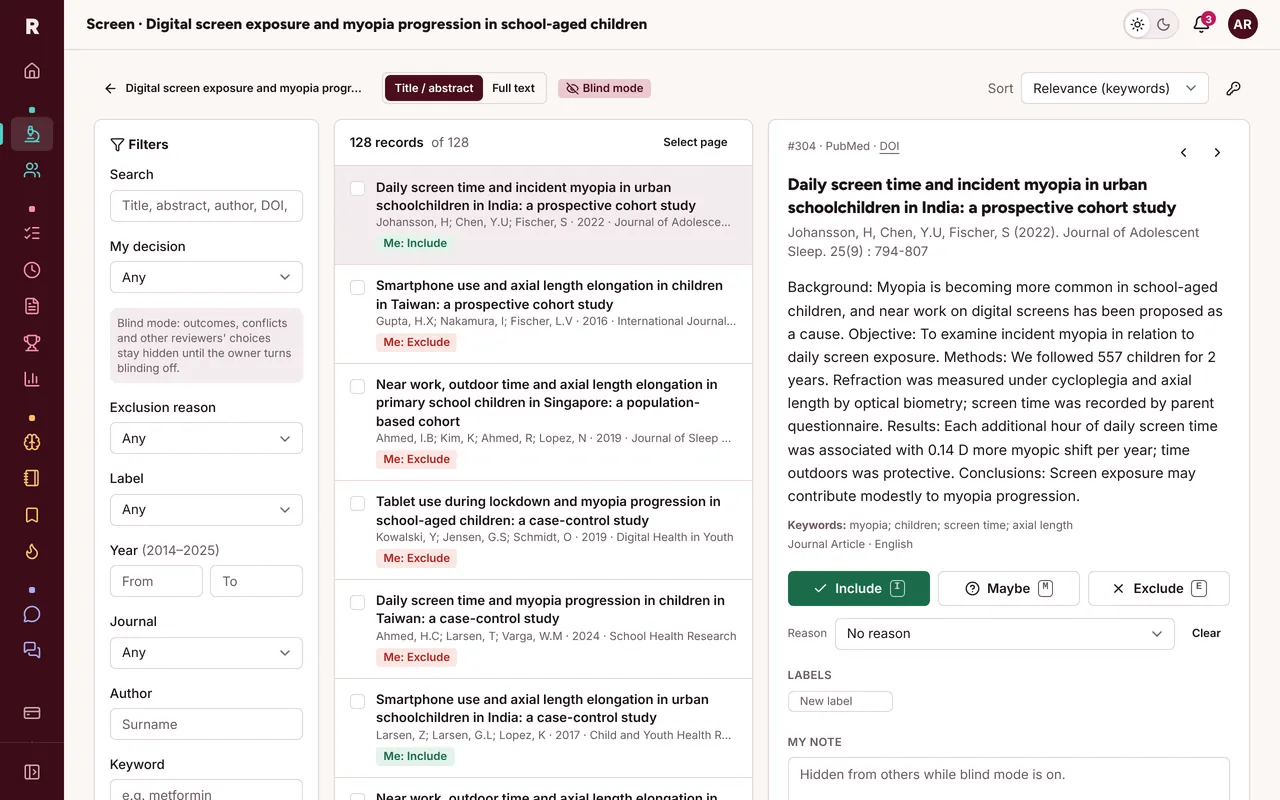The height and width of the screenshot is (800, 1280).
Task: Open the bookmark sidebar icon
Action: [32, 515]
